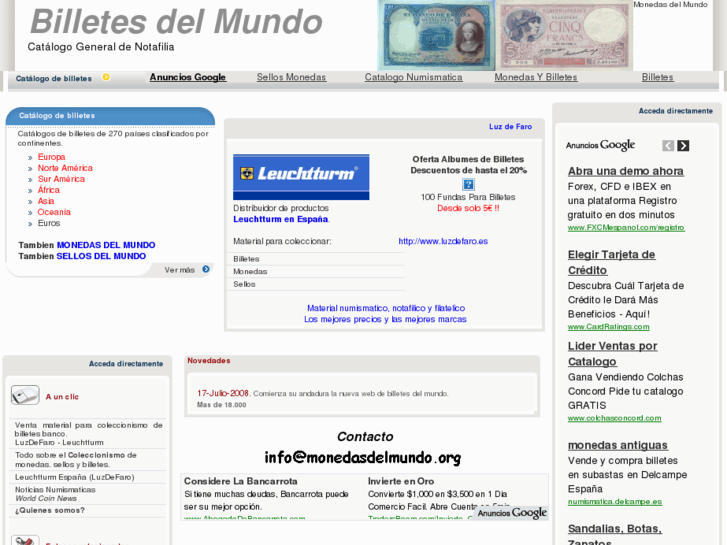Image resolution: width=727 pixels, height=545 pixels.
Task: Open the Europa banknote catalog
Action: coord(51,157)
